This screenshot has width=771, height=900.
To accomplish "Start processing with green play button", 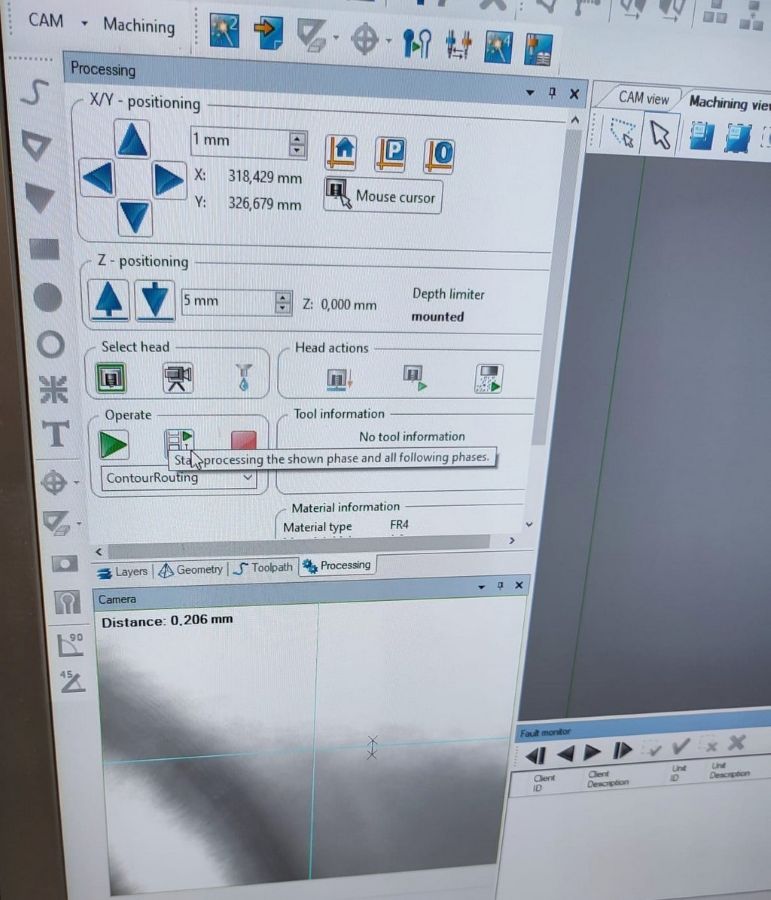I will 113,444.
